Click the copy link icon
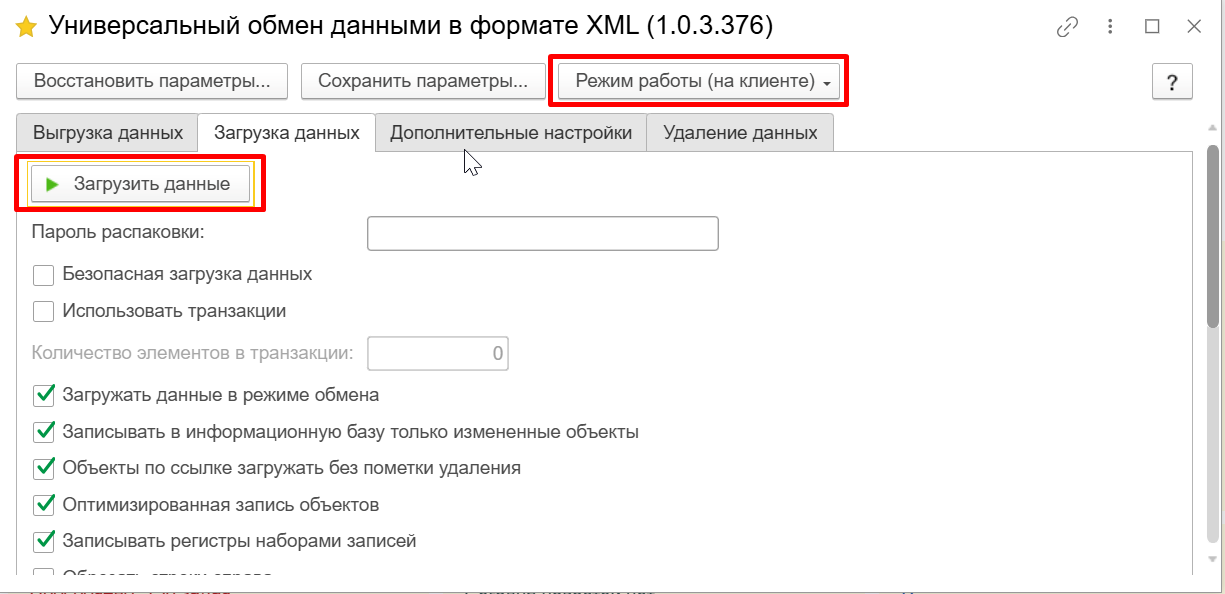Image resolution: width=1225 pixels, height=594 pixels. pyautogui.click(x=1067, y=27)
